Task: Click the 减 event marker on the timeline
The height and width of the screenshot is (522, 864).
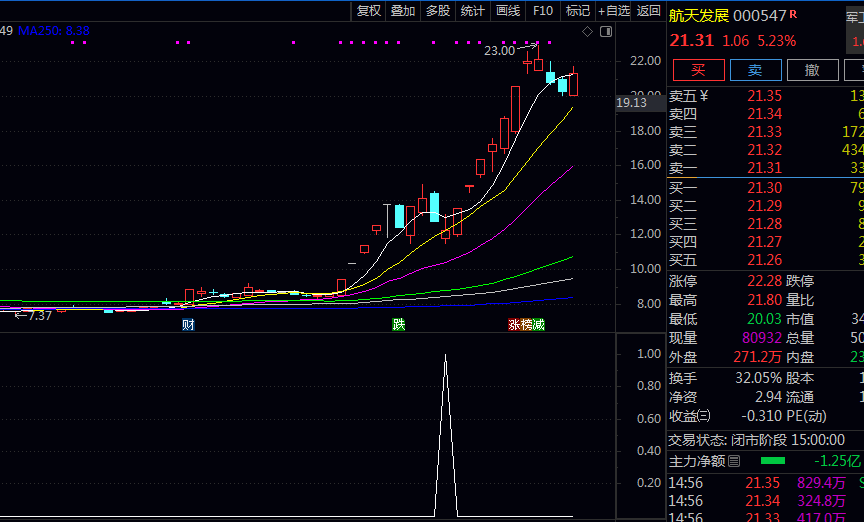Action: (x=539, y=325)
